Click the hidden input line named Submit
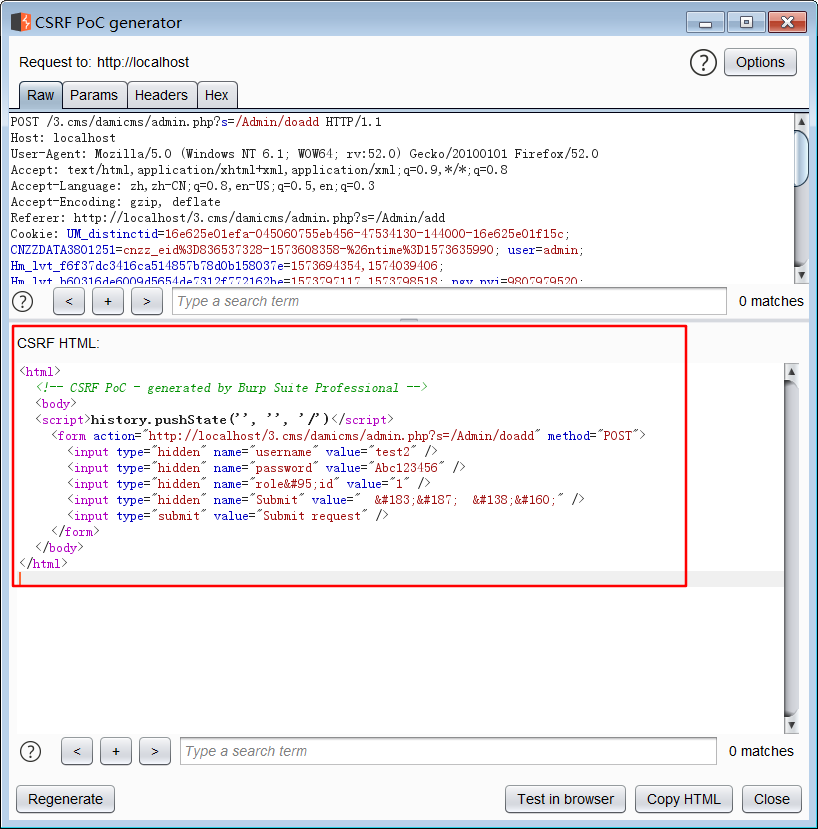The image size is (818, 829). 325,500
